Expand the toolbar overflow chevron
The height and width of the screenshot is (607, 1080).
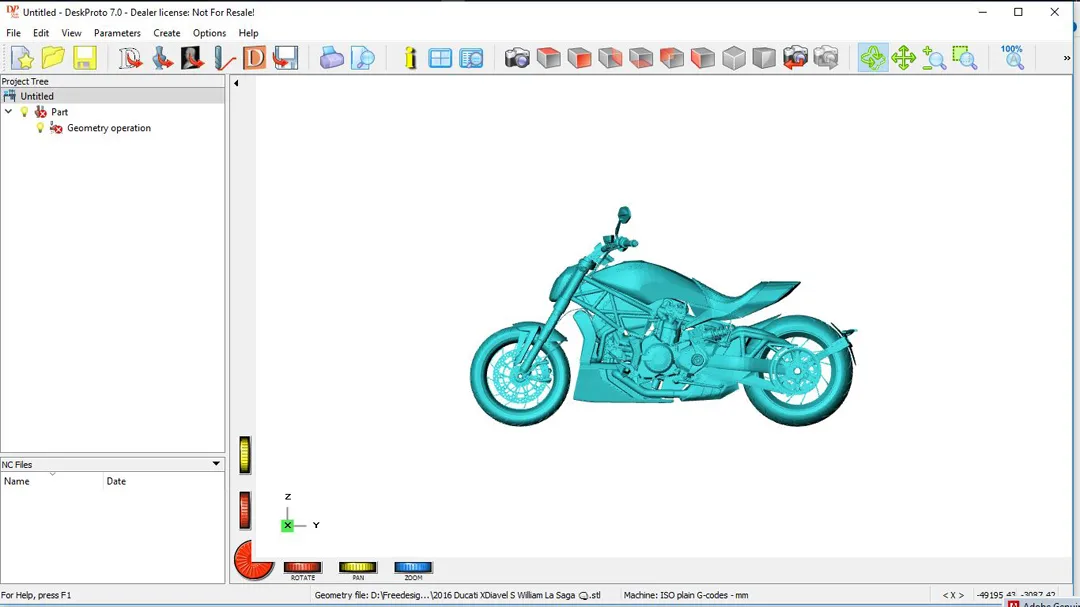[x=1067, y=58]
